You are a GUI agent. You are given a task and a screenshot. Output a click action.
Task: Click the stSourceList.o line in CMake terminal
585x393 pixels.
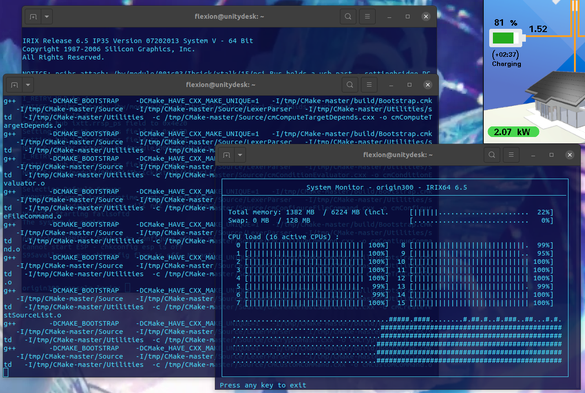[x=32, y=315]
